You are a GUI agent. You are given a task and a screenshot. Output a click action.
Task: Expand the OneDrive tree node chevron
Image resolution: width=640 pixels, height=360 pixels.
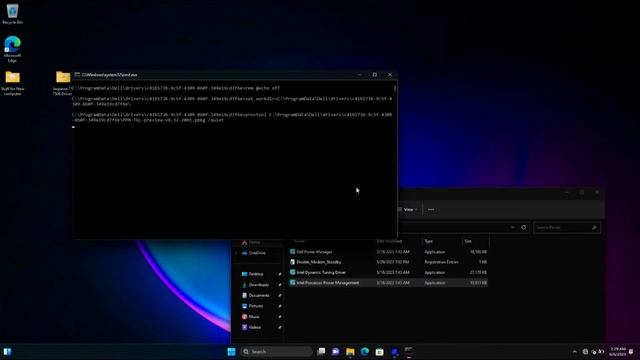pyautogui.click(x=236, y=253)
